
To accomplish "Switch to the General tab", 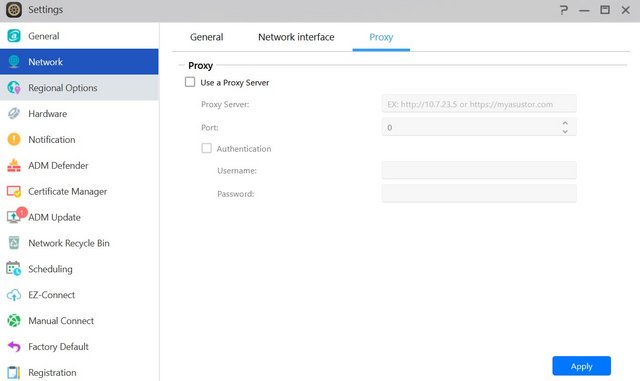I will (x=207, y=37).
